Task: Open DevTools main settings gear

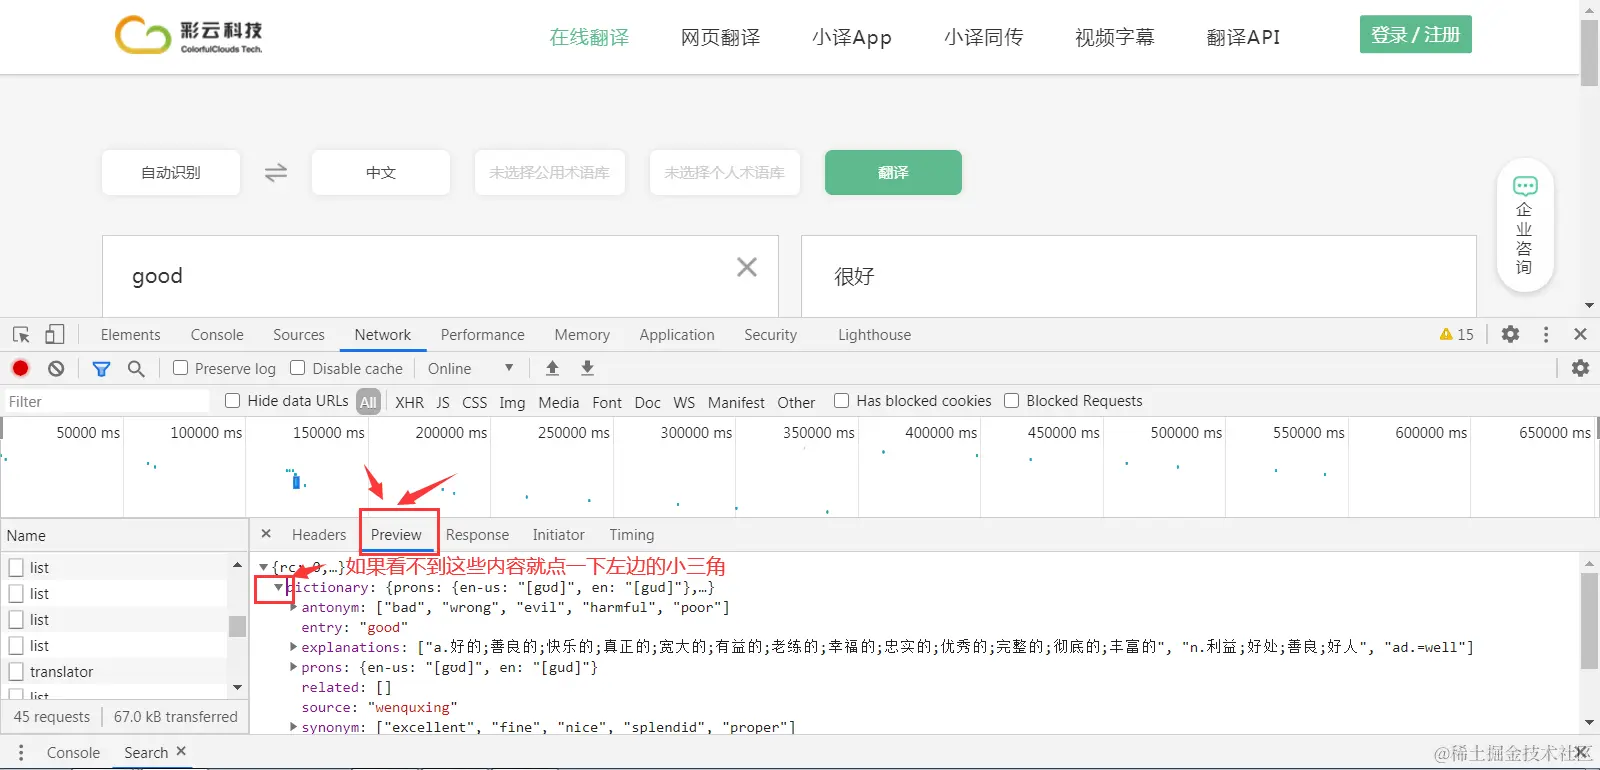Action: tap(1510, 334)
